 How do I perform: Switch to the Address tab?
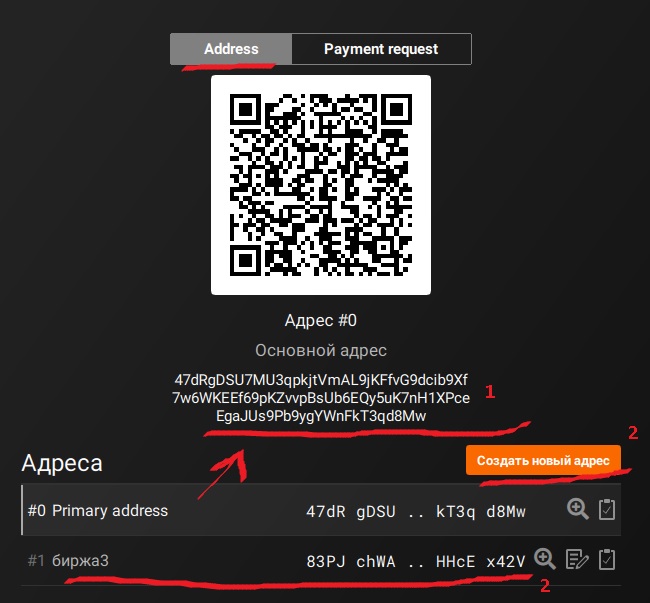pyautogui.click(x=231, y=49)
